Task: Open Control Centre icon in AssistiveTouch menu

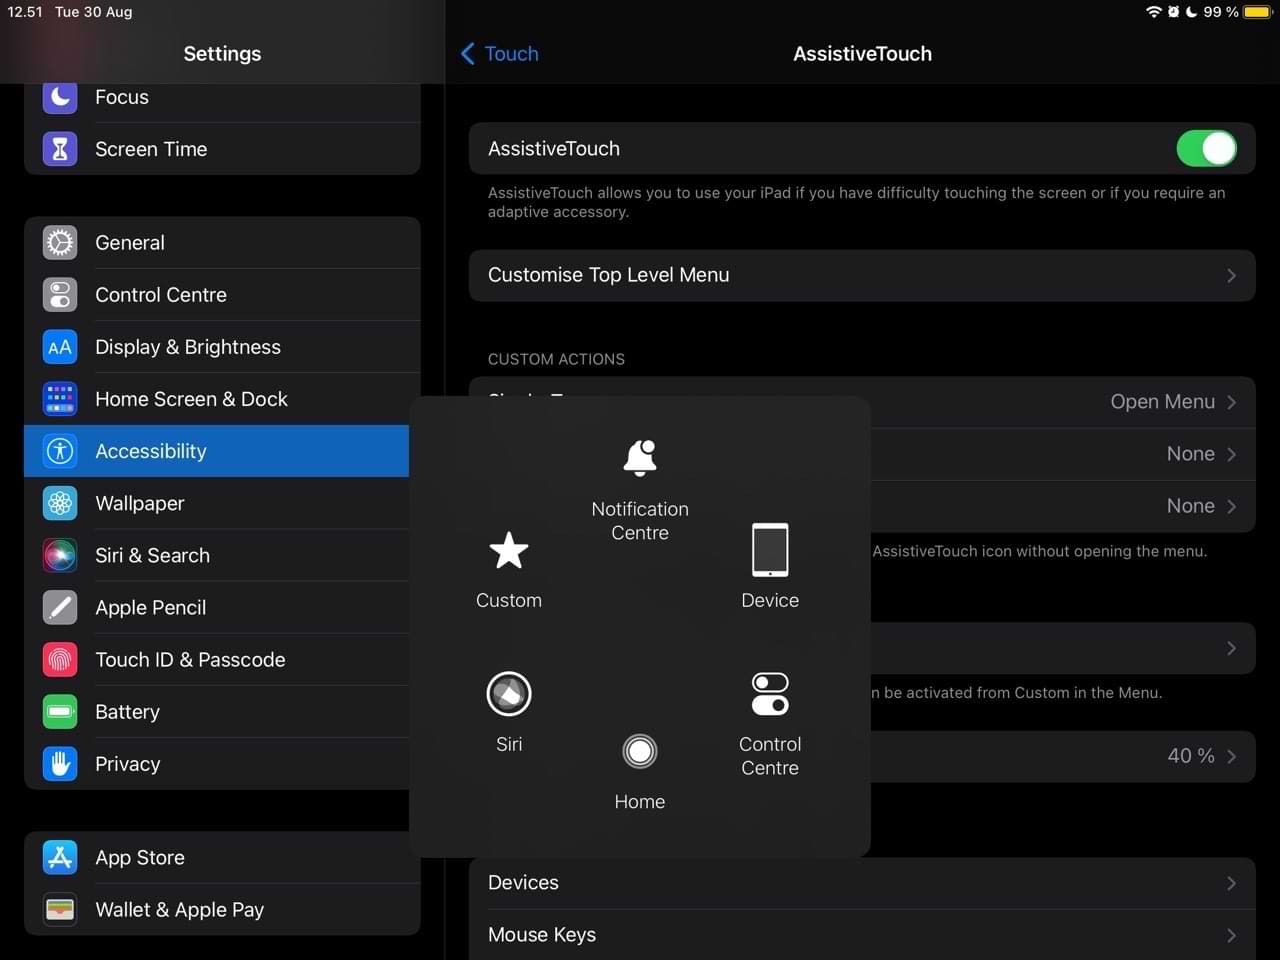Action: pyautogui.click(x=770, y=693)
